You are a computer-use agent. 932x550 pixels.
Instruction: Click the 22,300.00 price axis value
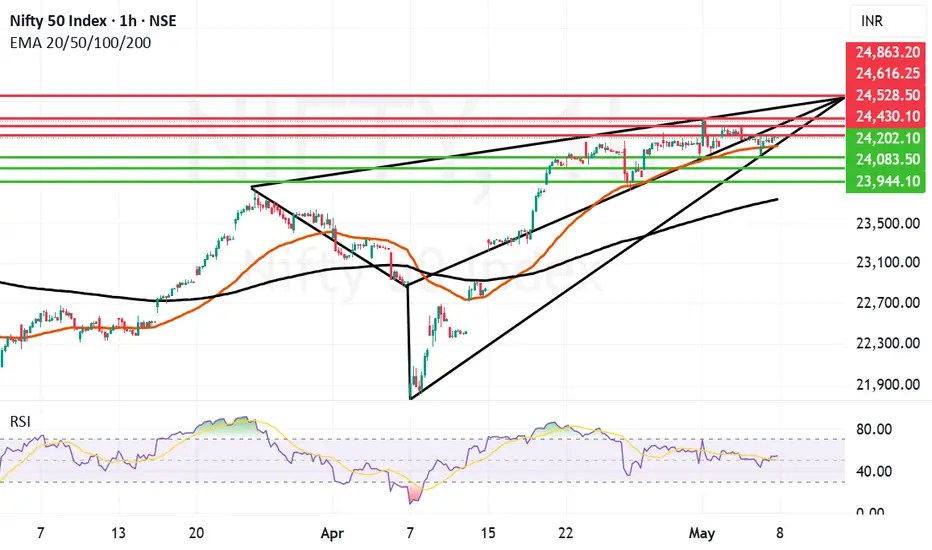(x=888, y=343)
